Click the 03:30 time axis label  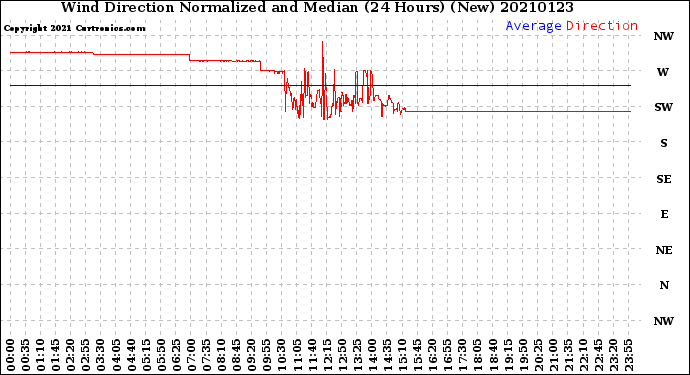click(101, 355)
